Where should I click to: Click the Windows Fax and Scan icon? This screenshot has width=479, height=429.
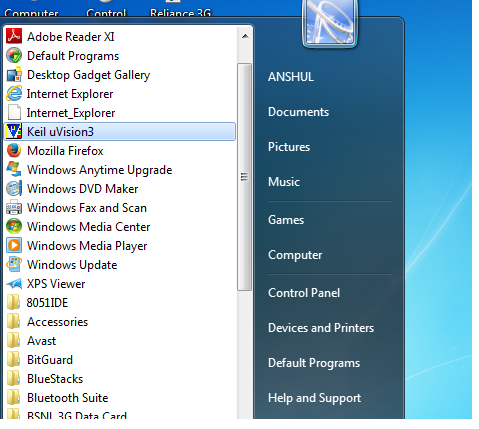tap(14, 207)
